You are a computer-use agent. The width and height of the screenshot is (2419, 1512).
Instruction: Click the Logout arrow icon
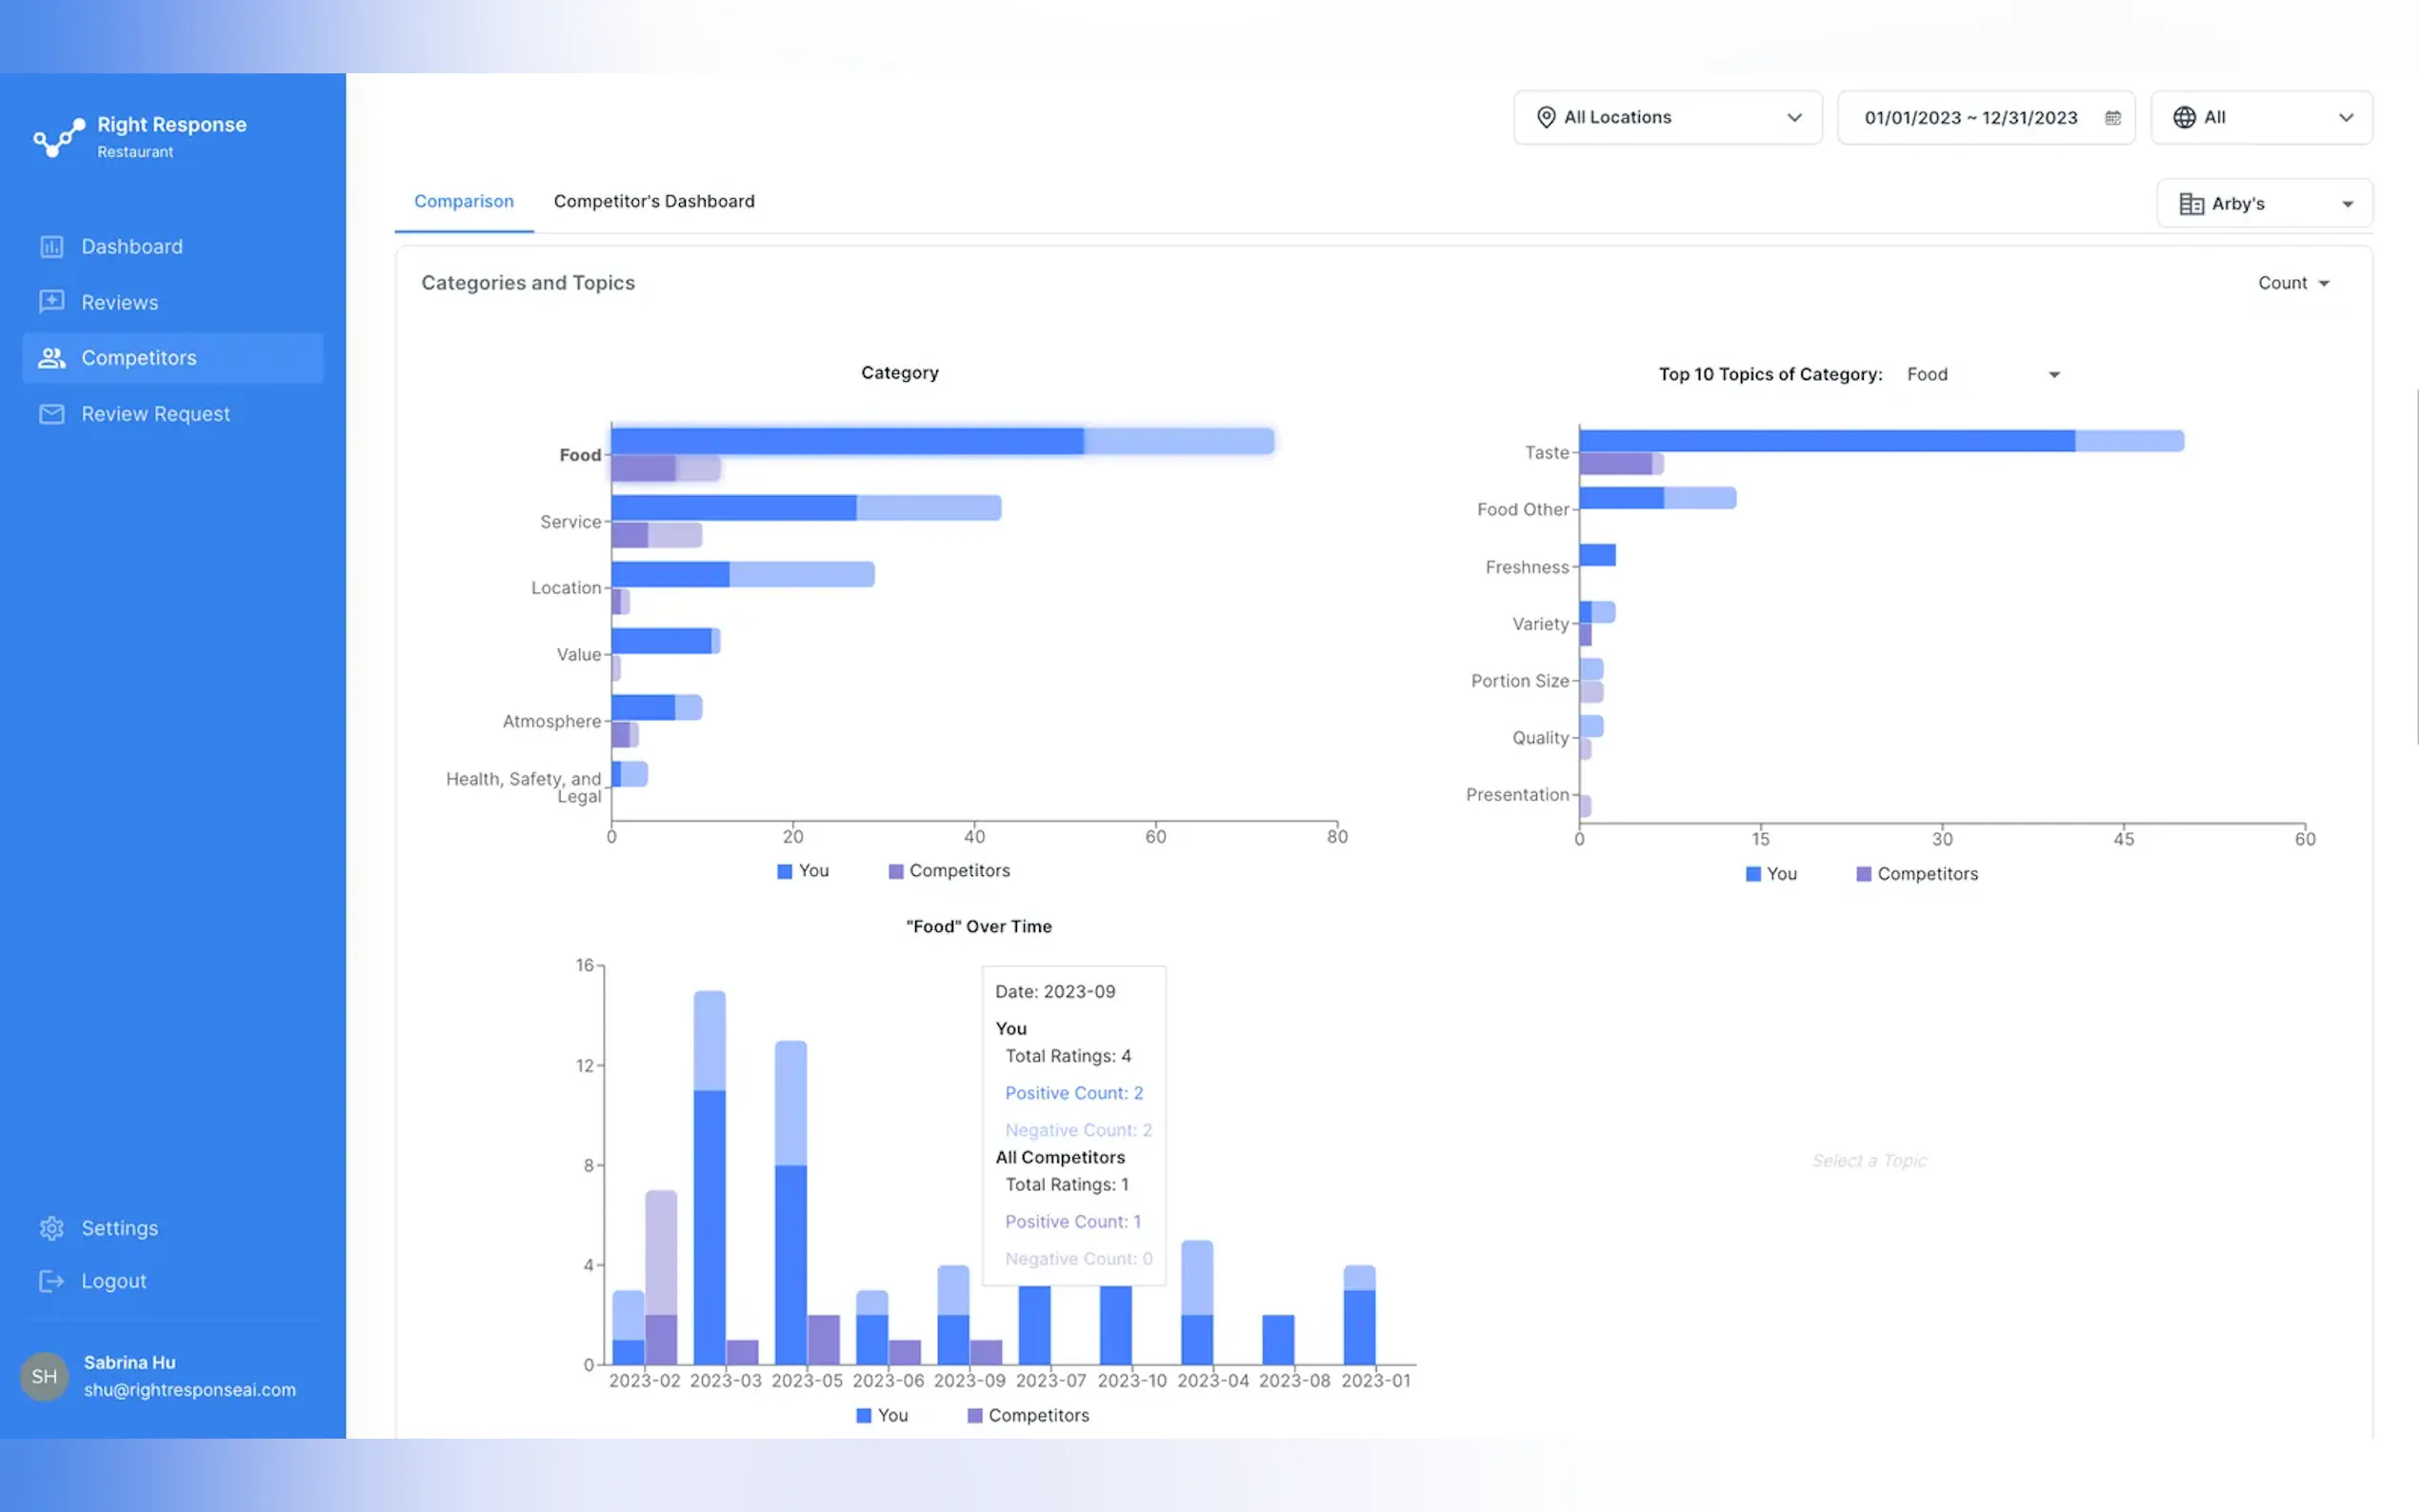(x=51, y=1281)
